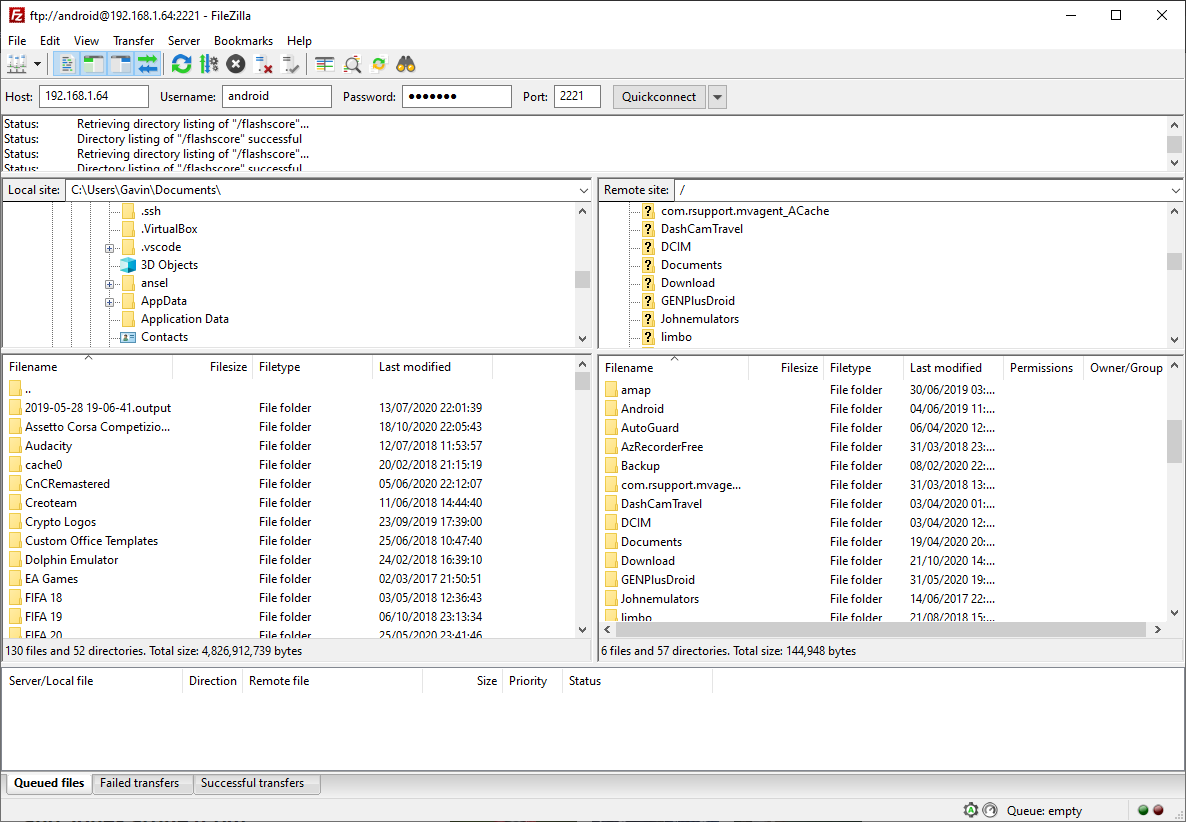
Task: Toggle remote directory tree display
Action: [121, 65]
